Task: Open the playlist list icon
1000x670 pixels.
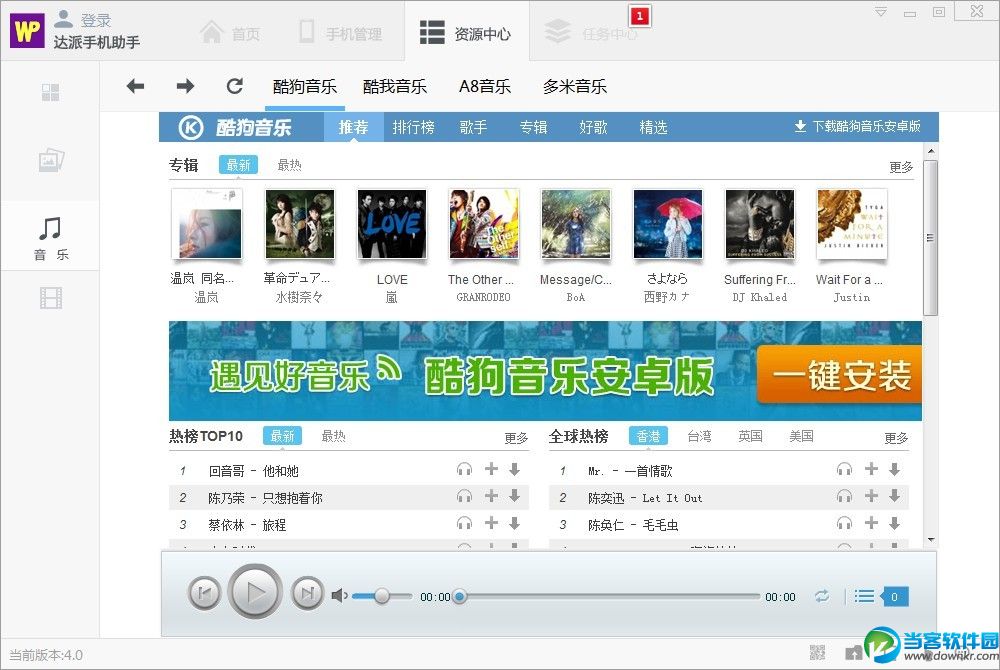Action: pyautogui.click(x=864, y=597)
